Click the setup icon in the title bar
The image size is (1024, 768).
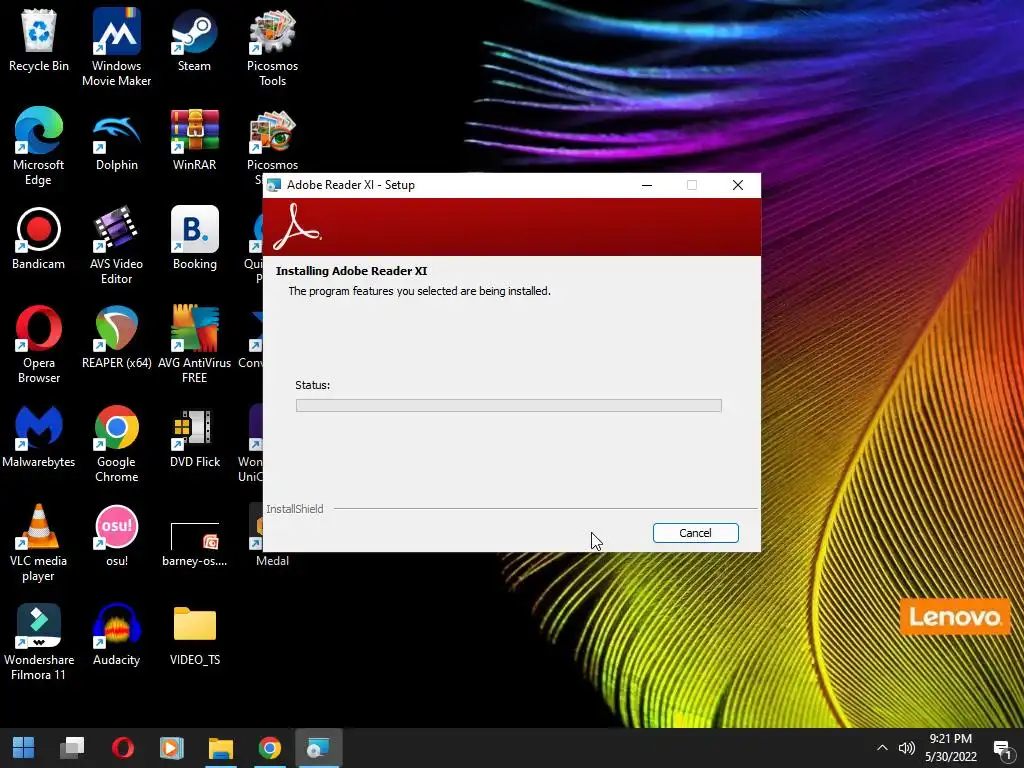point(274,185)
